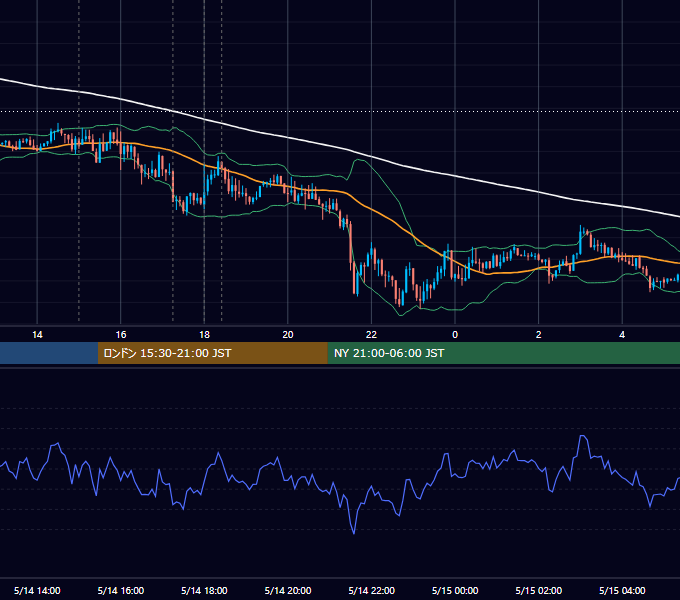Click the 5/14 16:00 time label

pyautogui.click(x=121, y=590)
